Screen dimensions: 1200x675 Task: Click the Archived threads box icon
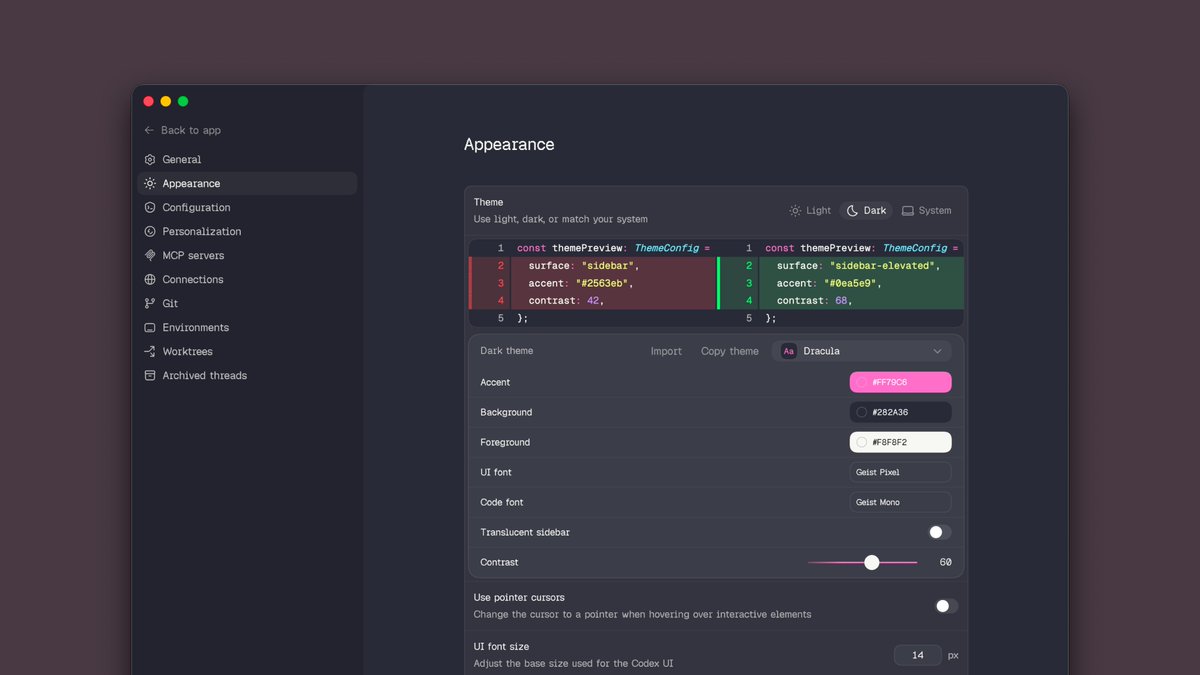tap(150, 376)
